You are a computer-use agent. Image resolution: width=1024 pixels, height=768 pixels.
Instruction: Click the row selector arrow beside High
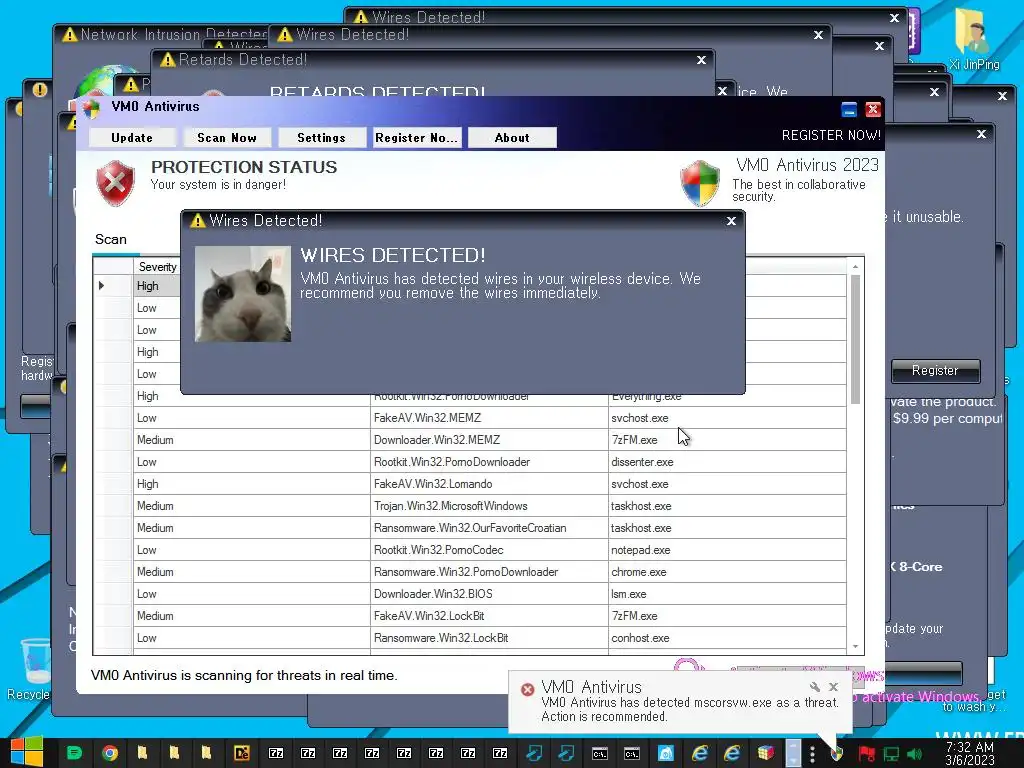click(x=102, y=285)
